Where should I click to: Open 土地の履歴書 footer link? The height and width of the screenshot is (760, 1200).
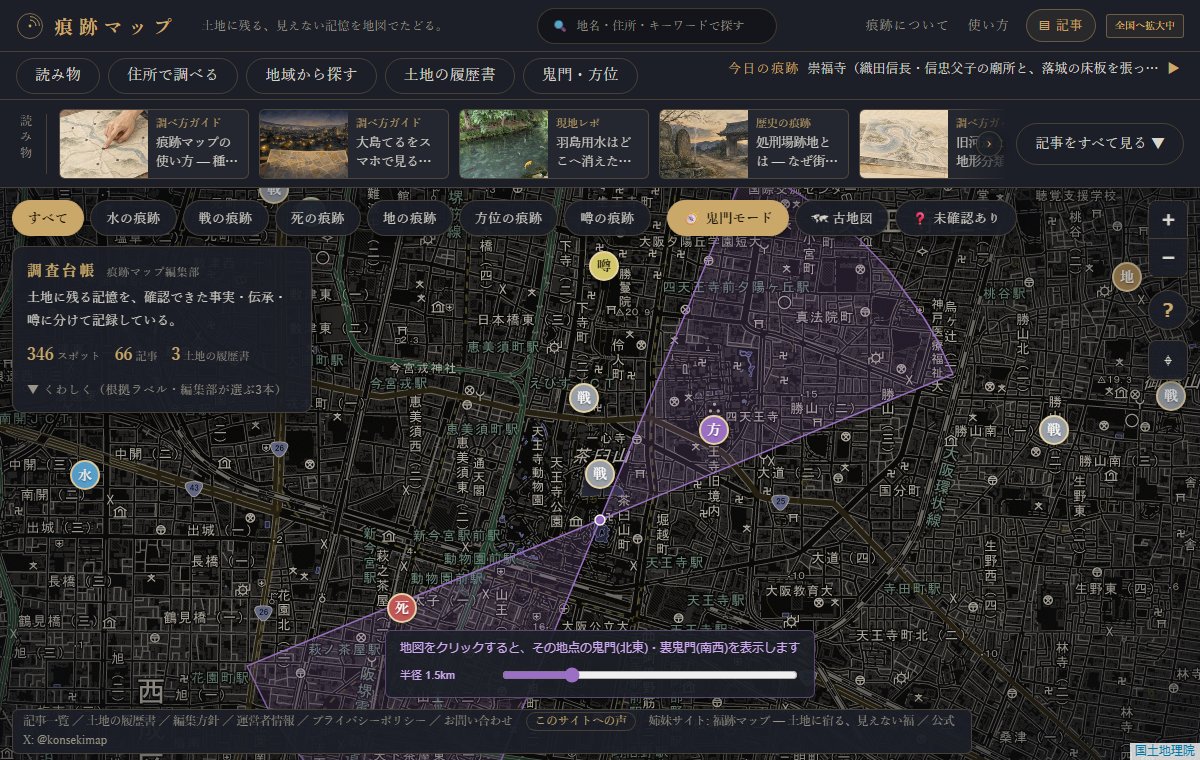click(x=121, y=720)
